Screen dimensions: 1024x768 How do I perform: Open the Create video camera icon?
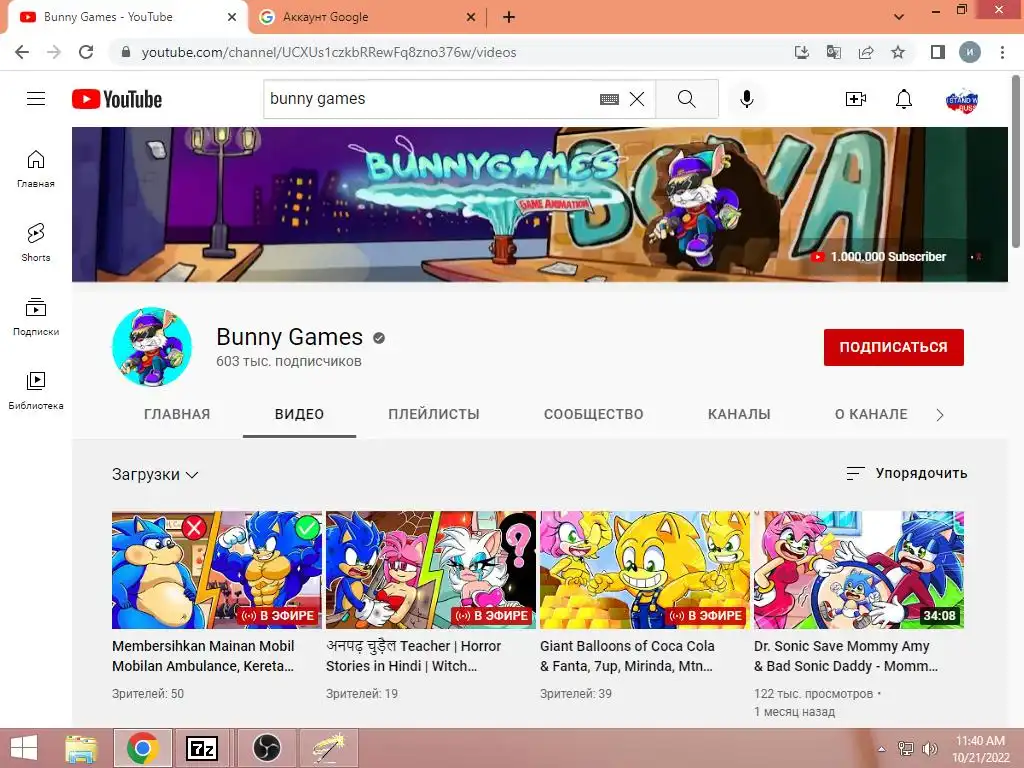pos(856,99)
